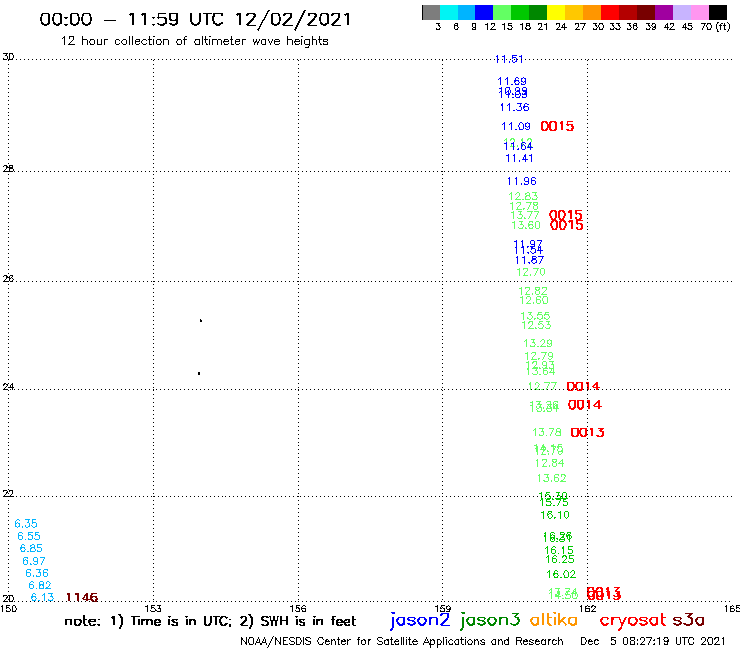Select the altika legend label
740x650 pixels.
point(554,619)
